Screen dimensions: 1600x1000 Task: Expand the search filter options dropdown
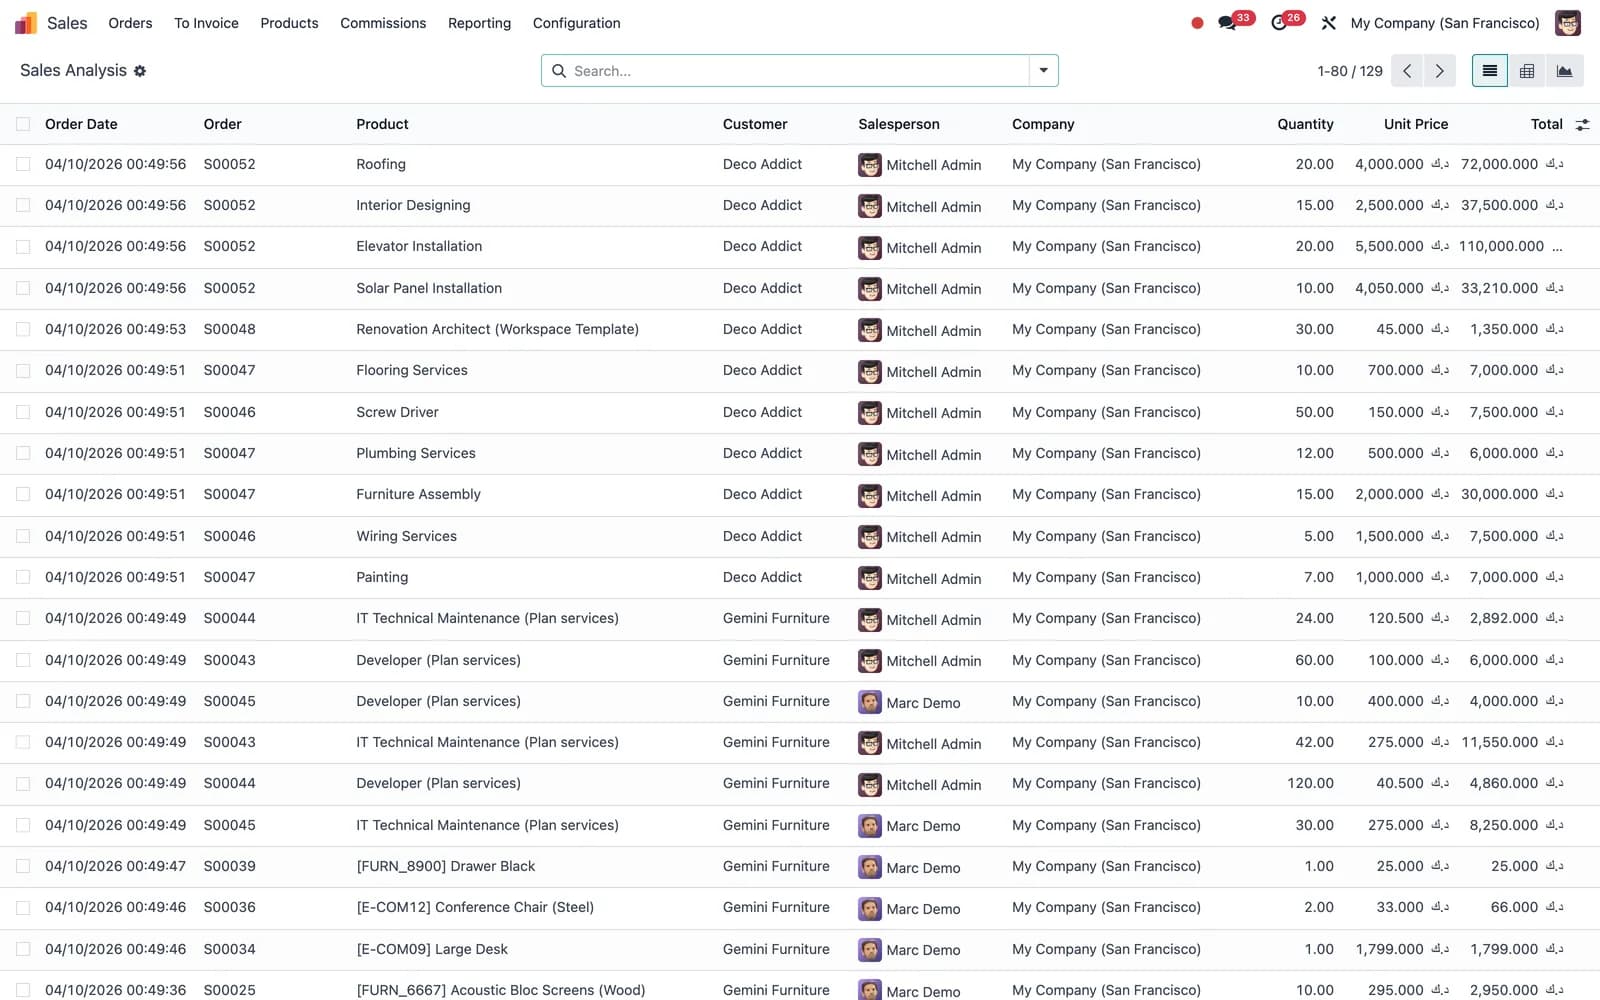(x=1043, y=71)
